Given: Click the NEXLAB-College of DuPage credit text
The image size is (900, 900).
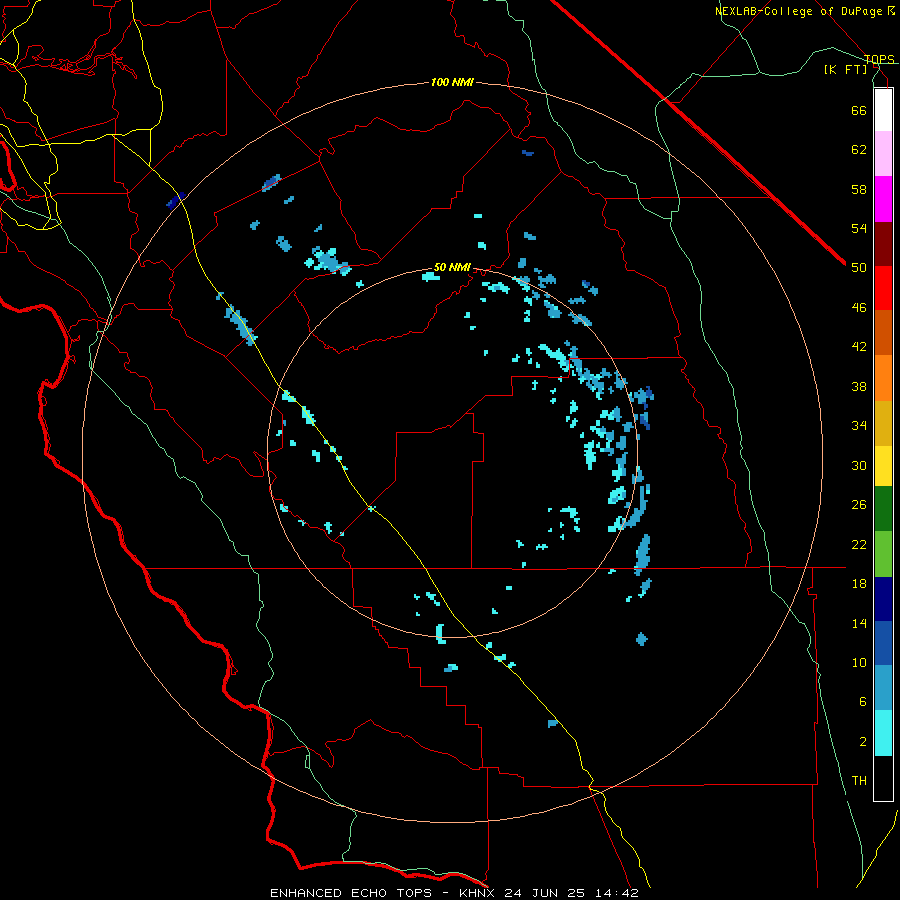Looking at the screenshot, I should 798,11.
